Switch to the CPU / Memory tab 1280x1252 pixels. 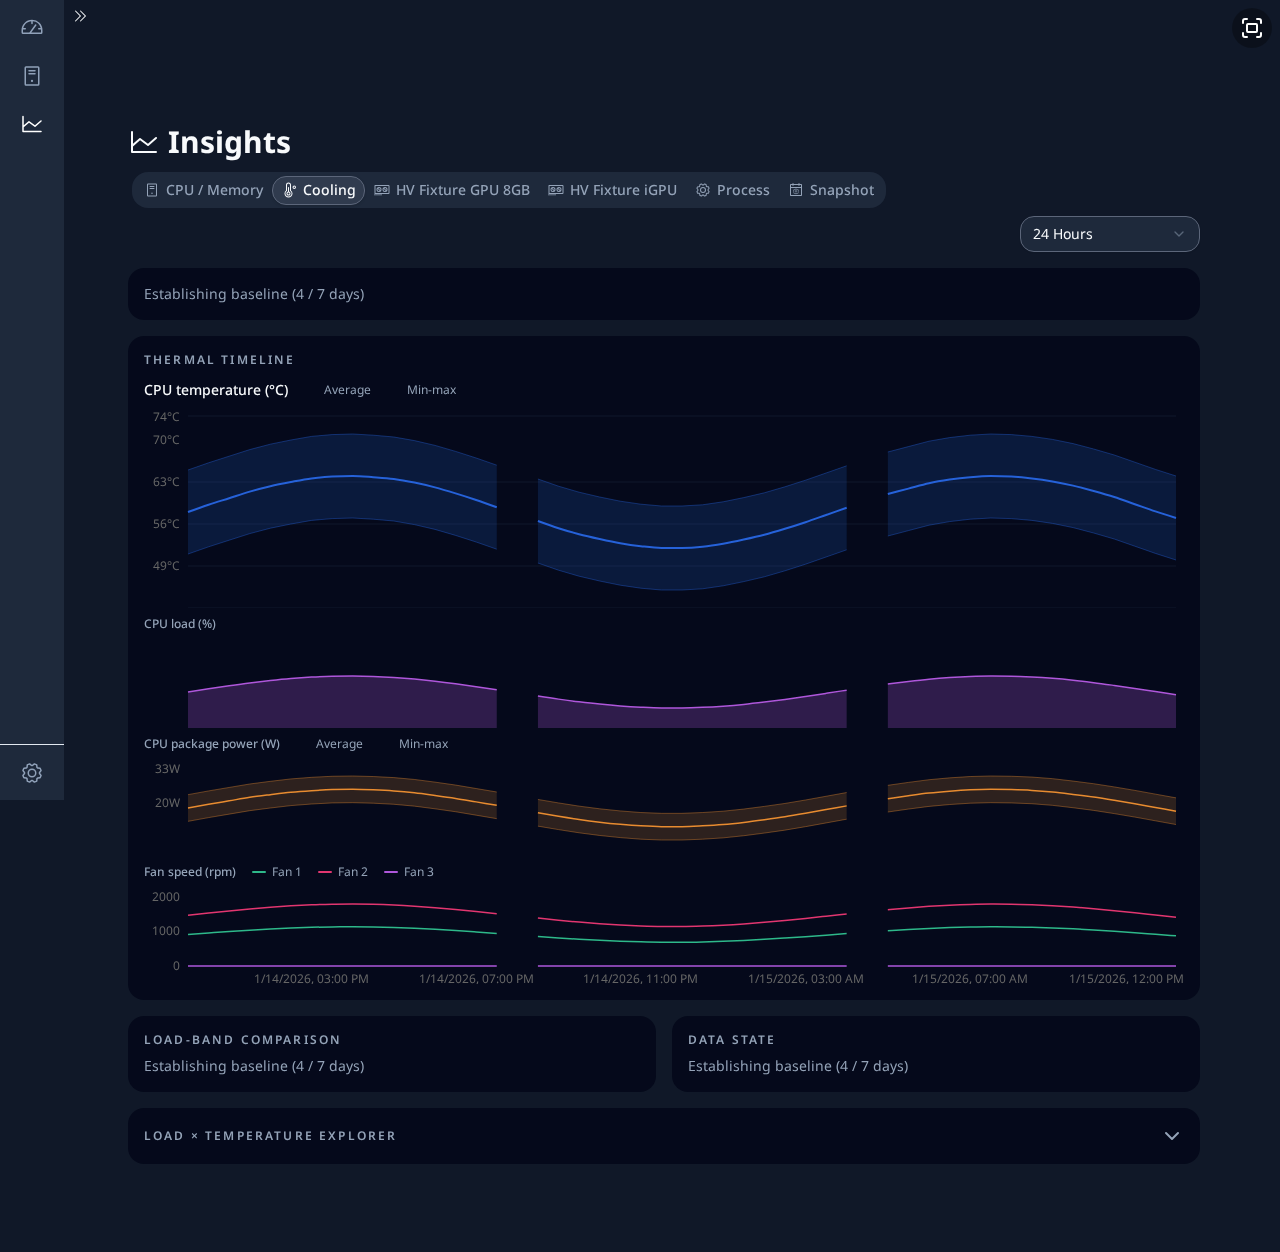coord(205,190)
